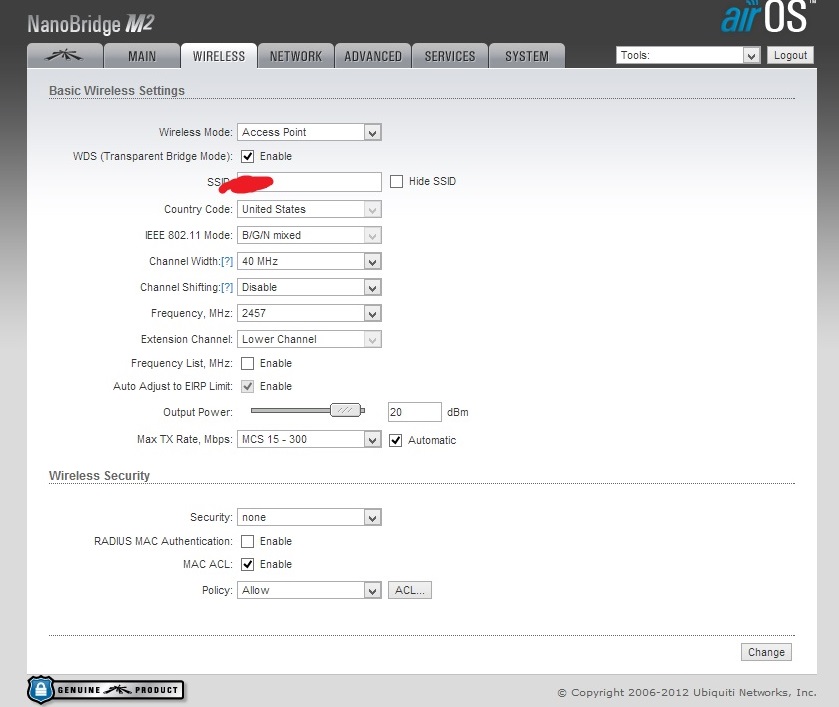Open the IEEE 802.11 Mode dropdown
Viewport: 839px width, 707px height.
pyautogui.click(x=309, y=235)
